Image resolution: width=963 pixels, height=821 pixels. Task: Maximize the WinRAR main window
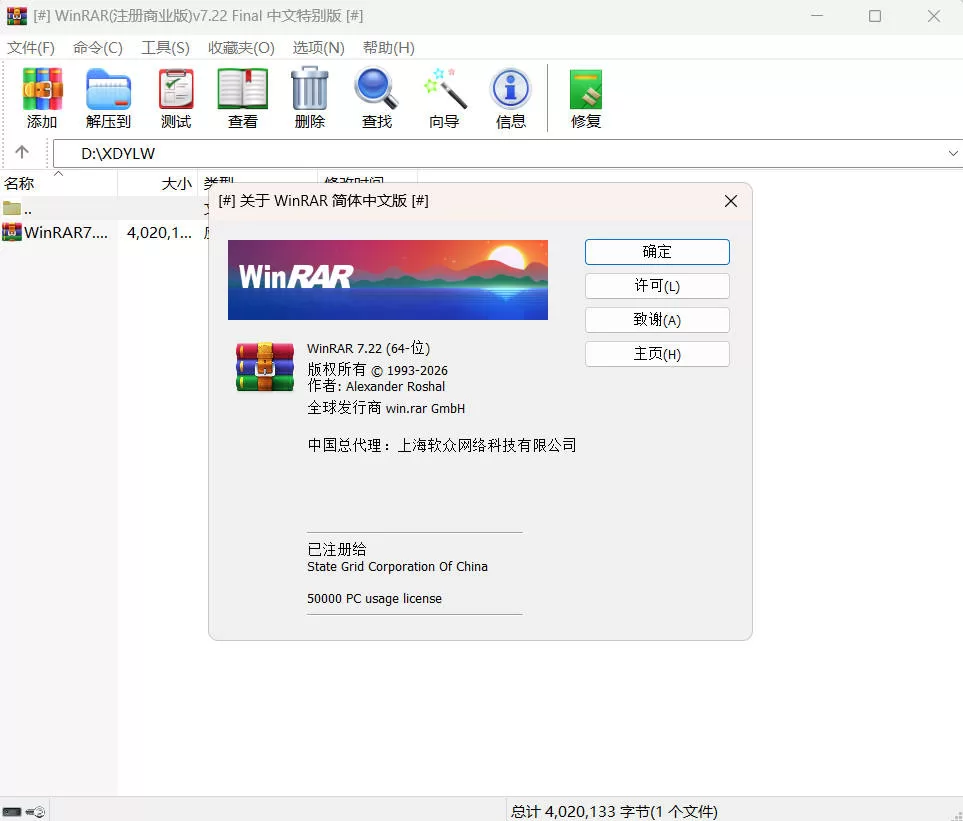click(x=875, y=16)
